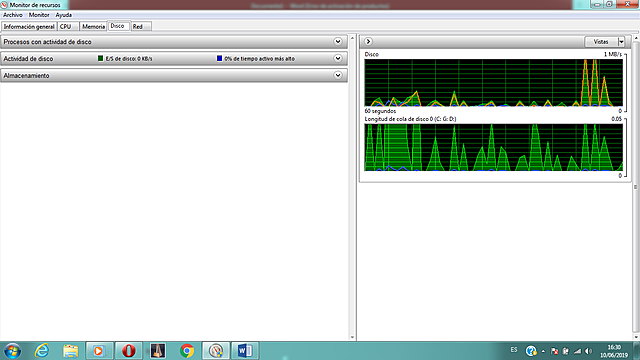
Task: Launch Internet Explorer from taskbar
Action: coord(42,351)
